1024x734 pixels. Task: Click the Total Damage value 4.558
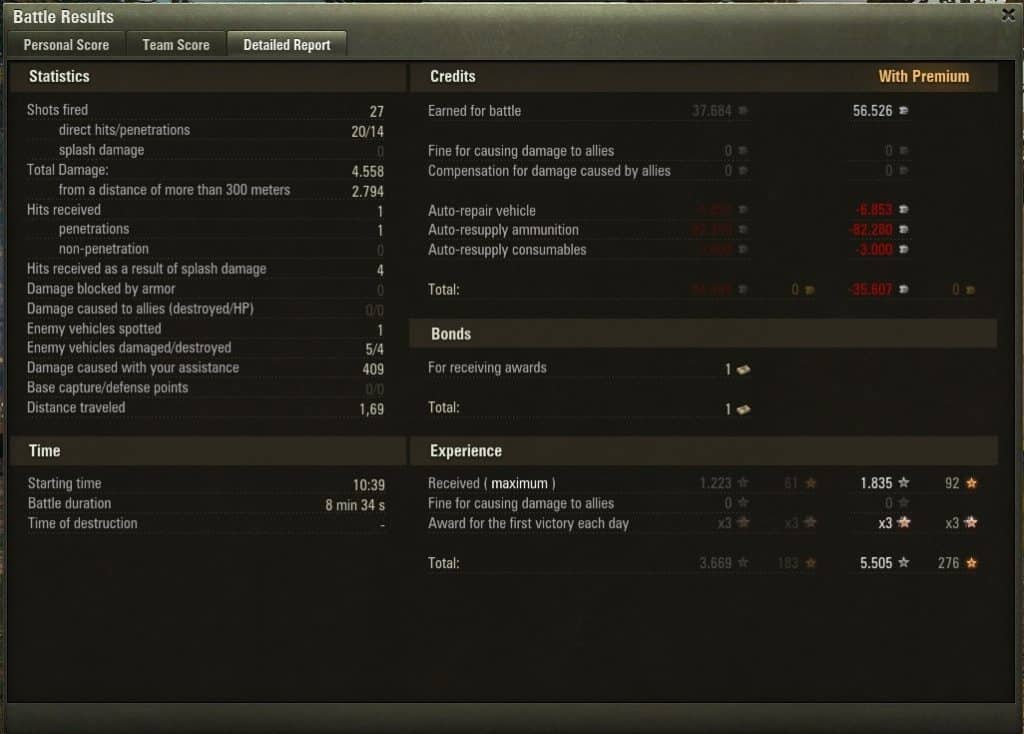pos(368,171)
